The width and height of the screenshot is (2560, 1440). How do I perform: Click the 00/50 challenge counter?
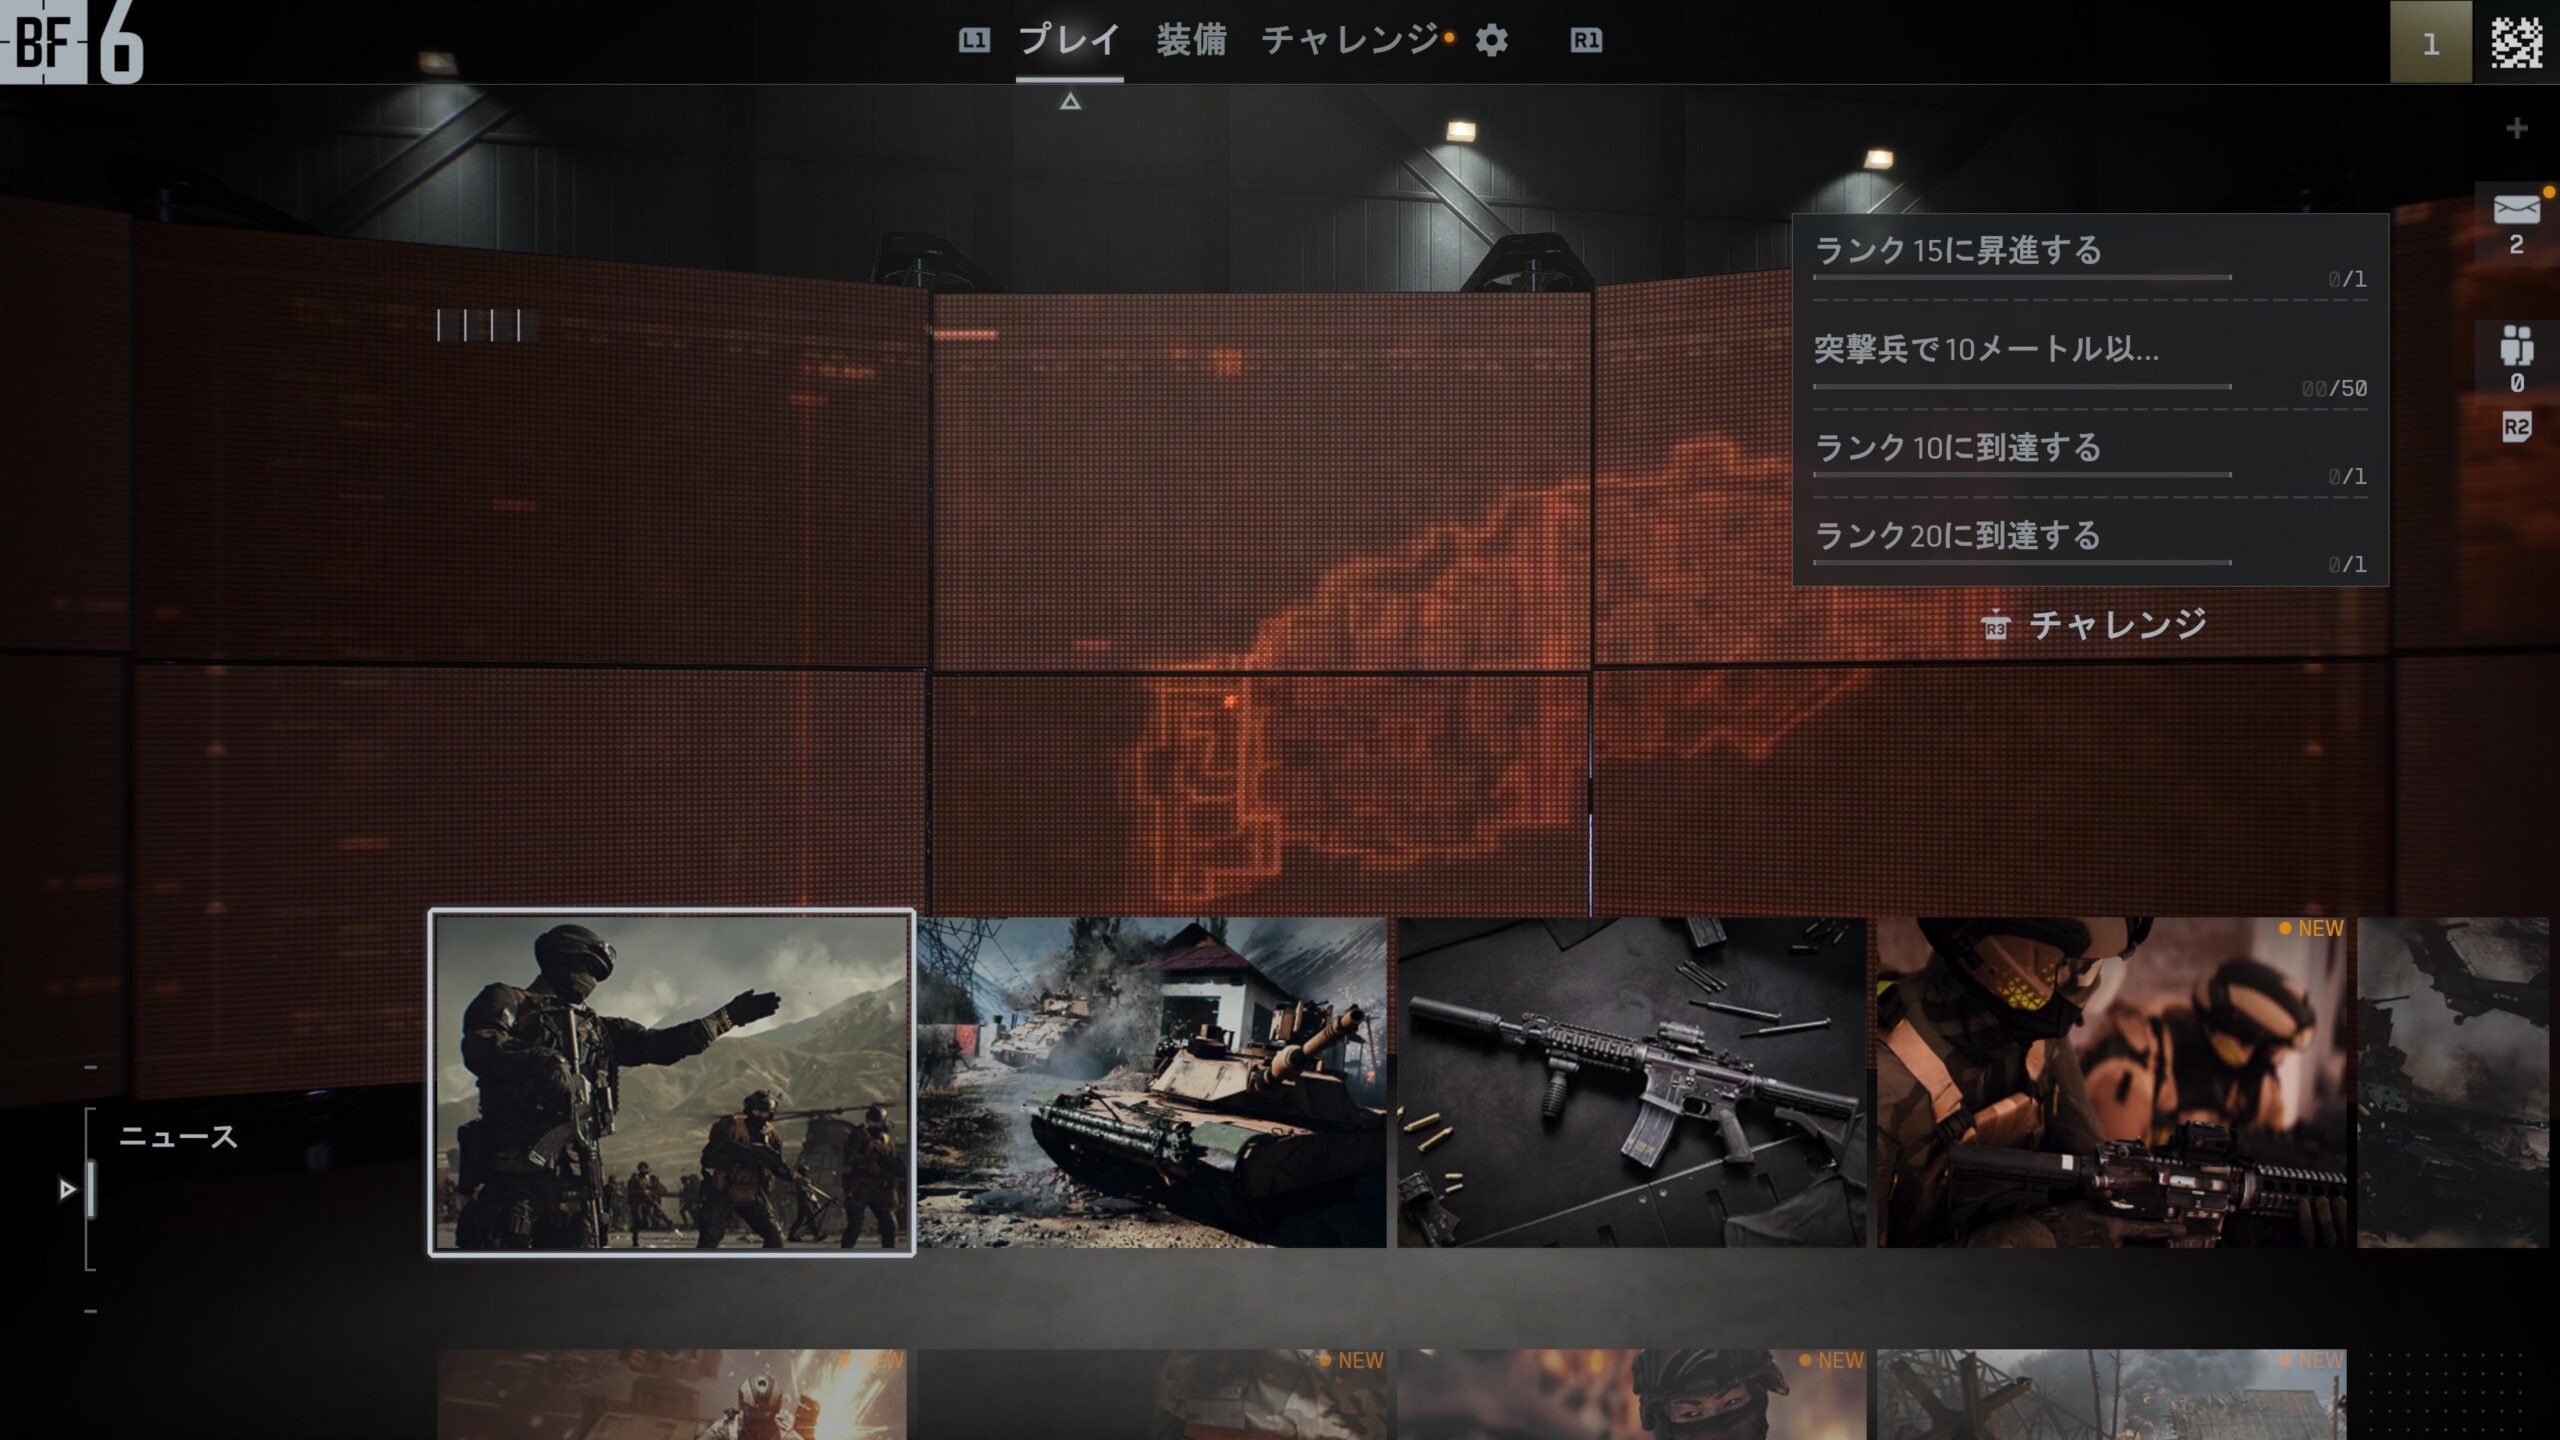click(2334, 389)
